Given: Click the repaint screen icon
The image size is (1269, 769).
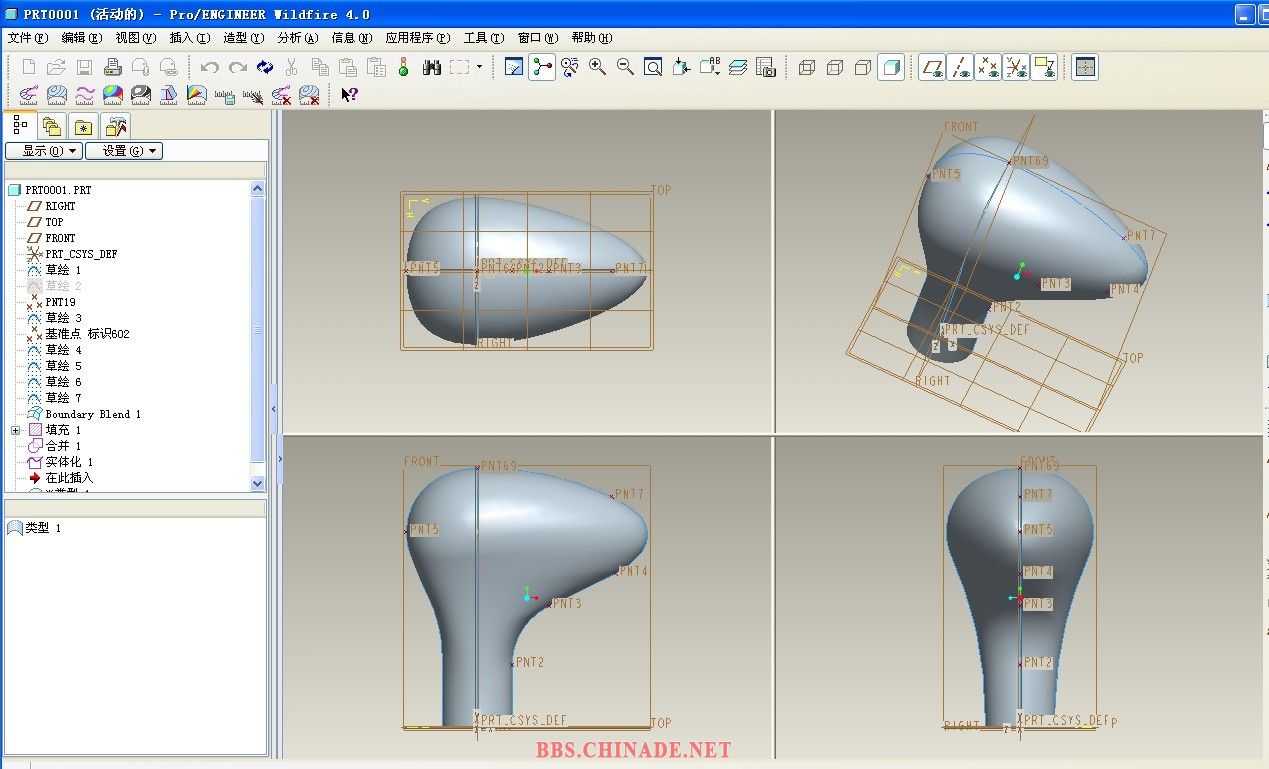Looking at the screenshot, I should pyautogui.click(x=514, y=67).
